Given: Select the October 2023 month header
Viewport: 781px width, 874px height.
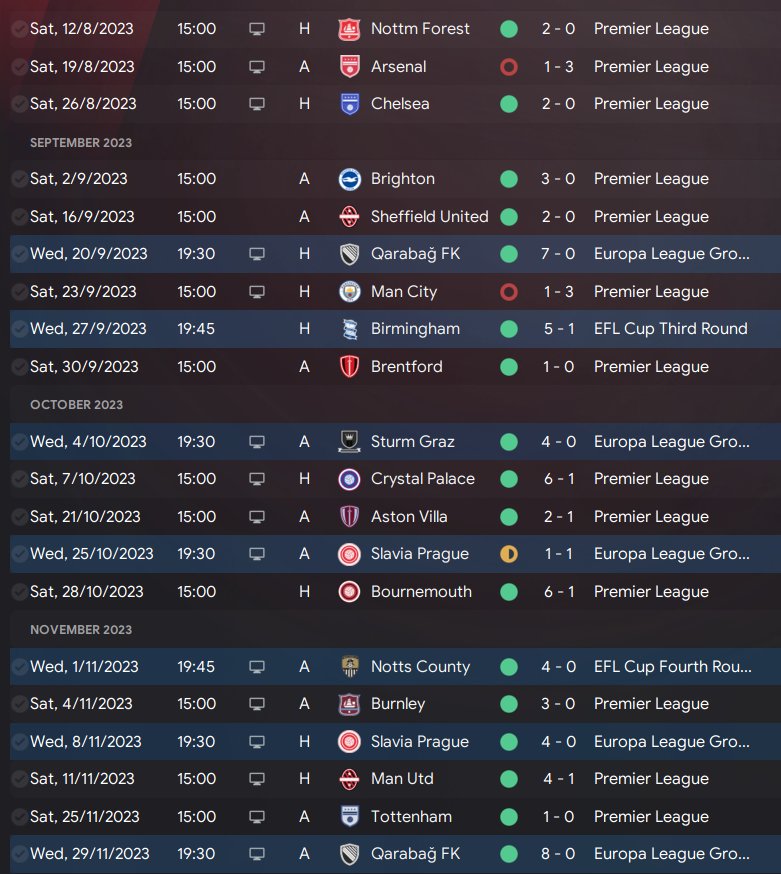Looking at the screenshot, I should [76, 405].
